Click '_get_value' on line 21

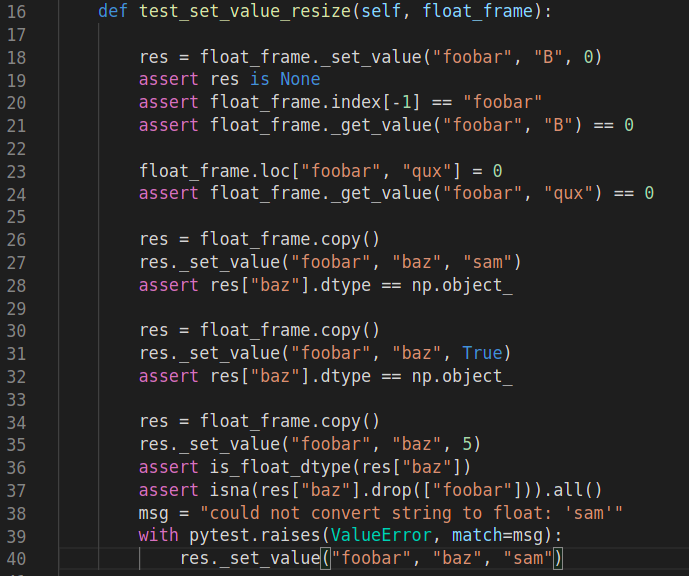click(x=381, y=125)
